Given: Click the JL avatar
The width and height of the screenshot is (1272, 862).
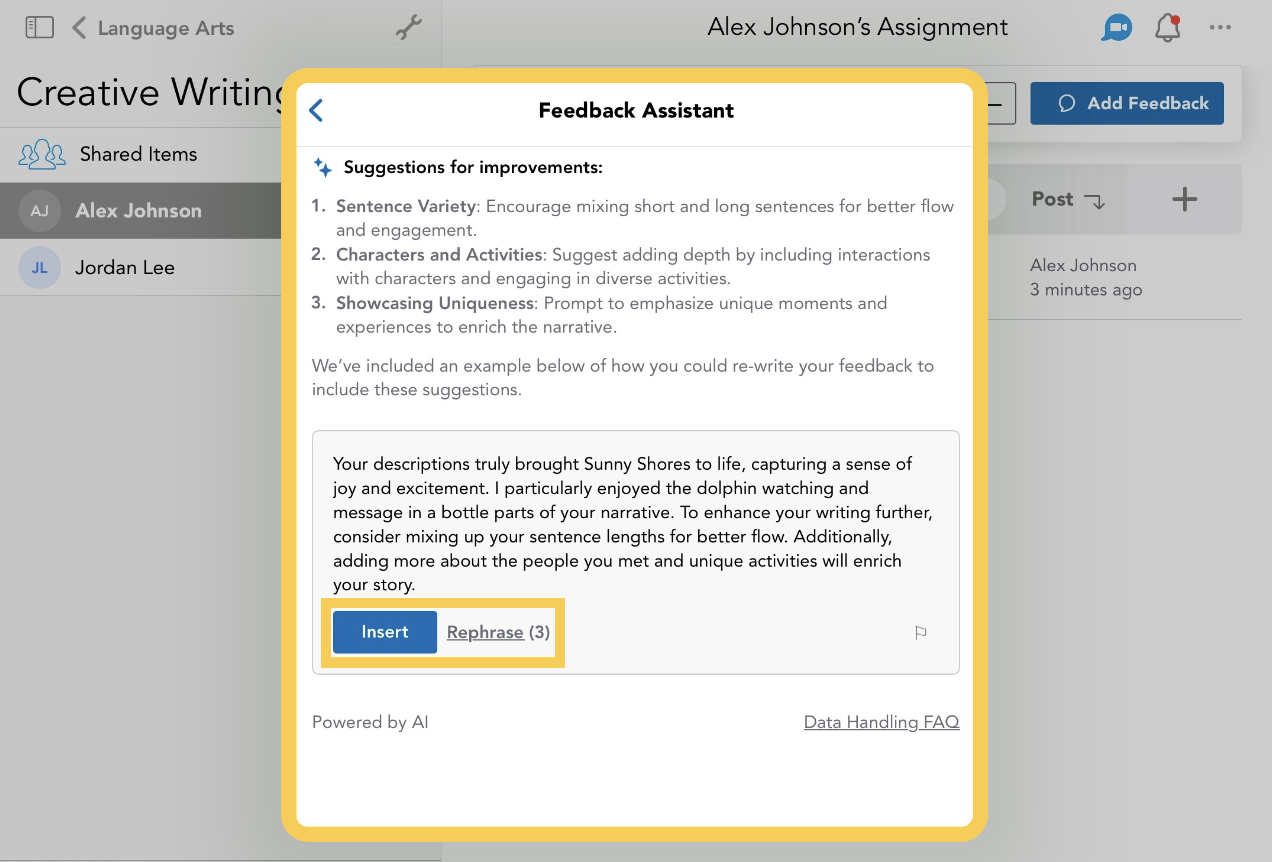Looking at the screenshot, I should 39,267.
